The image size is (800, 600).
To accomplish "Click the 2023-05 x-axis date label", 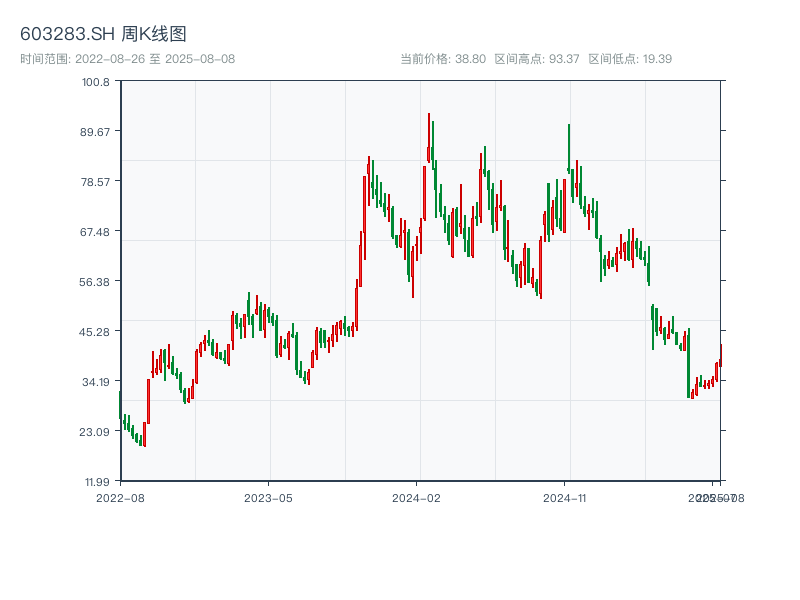I will point(268,497).
